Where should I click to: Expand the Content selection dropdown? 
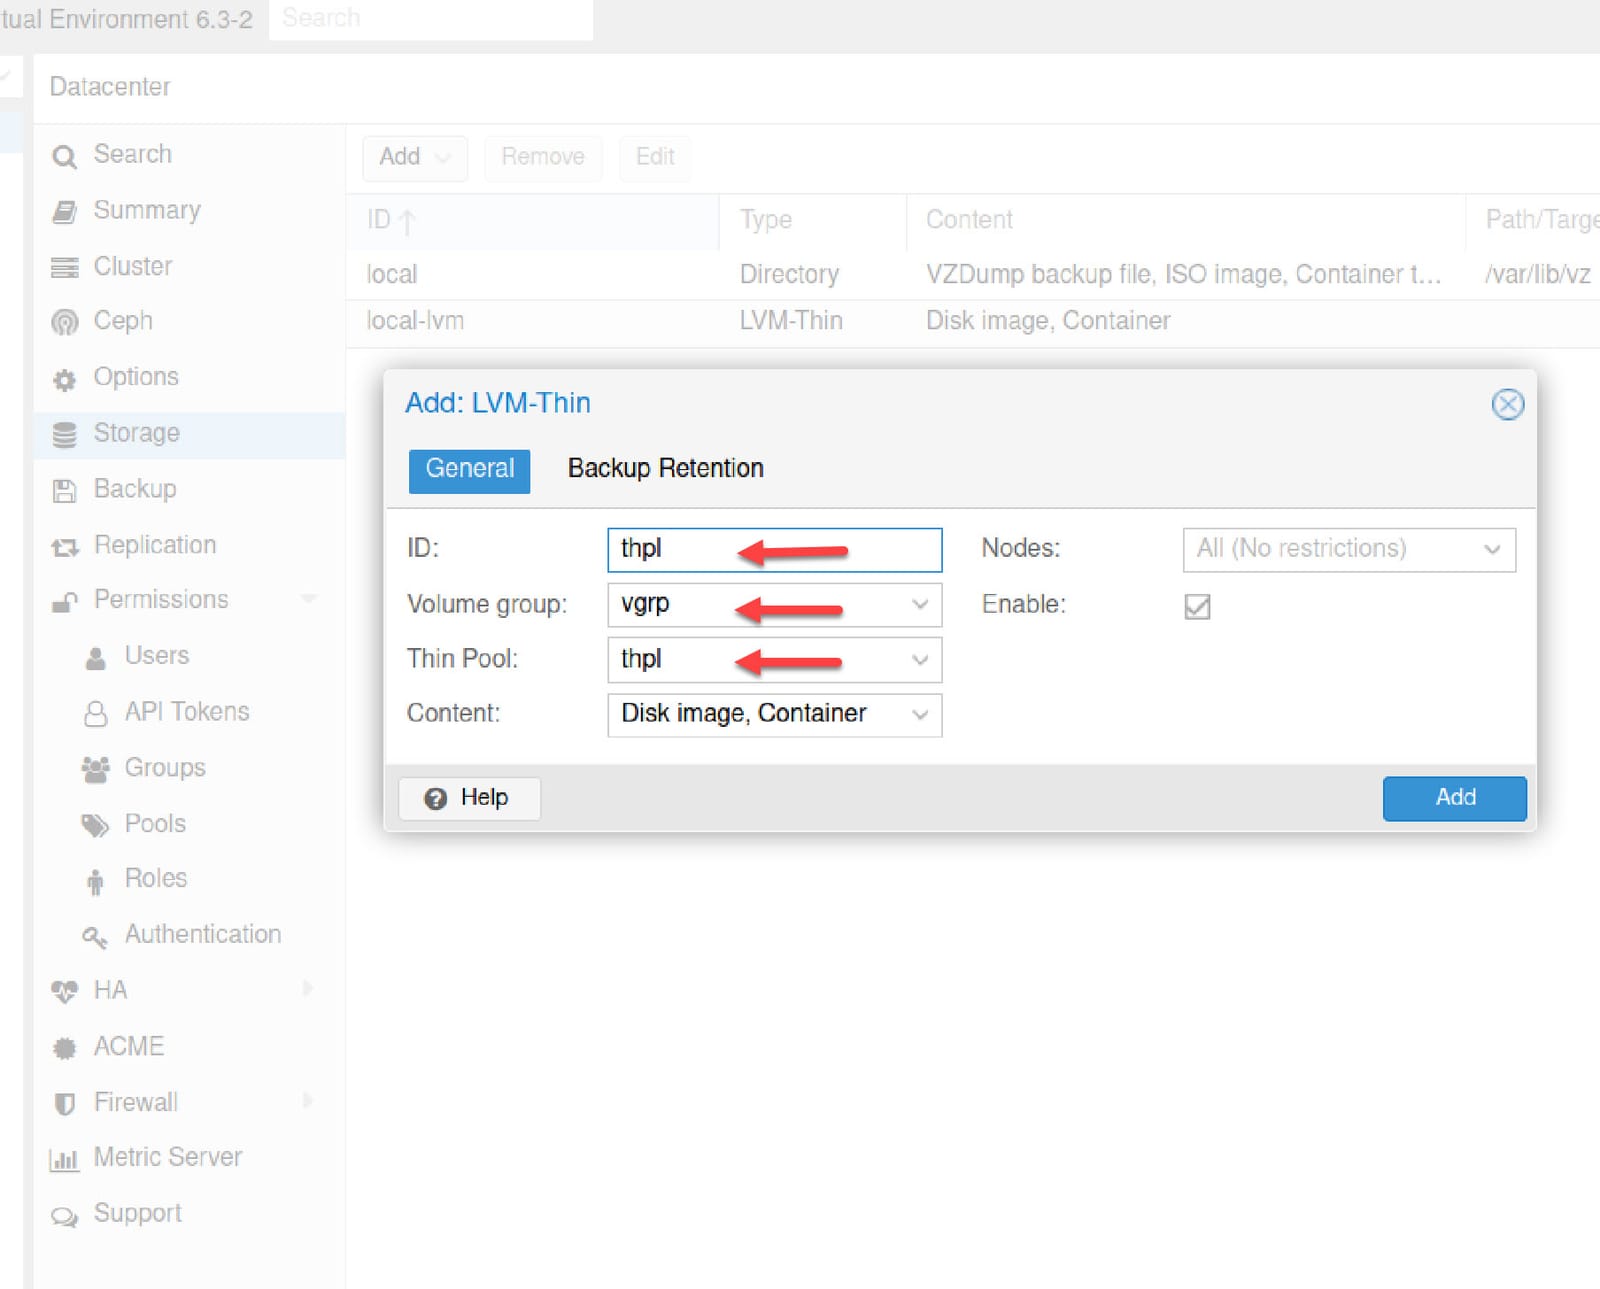919,714
